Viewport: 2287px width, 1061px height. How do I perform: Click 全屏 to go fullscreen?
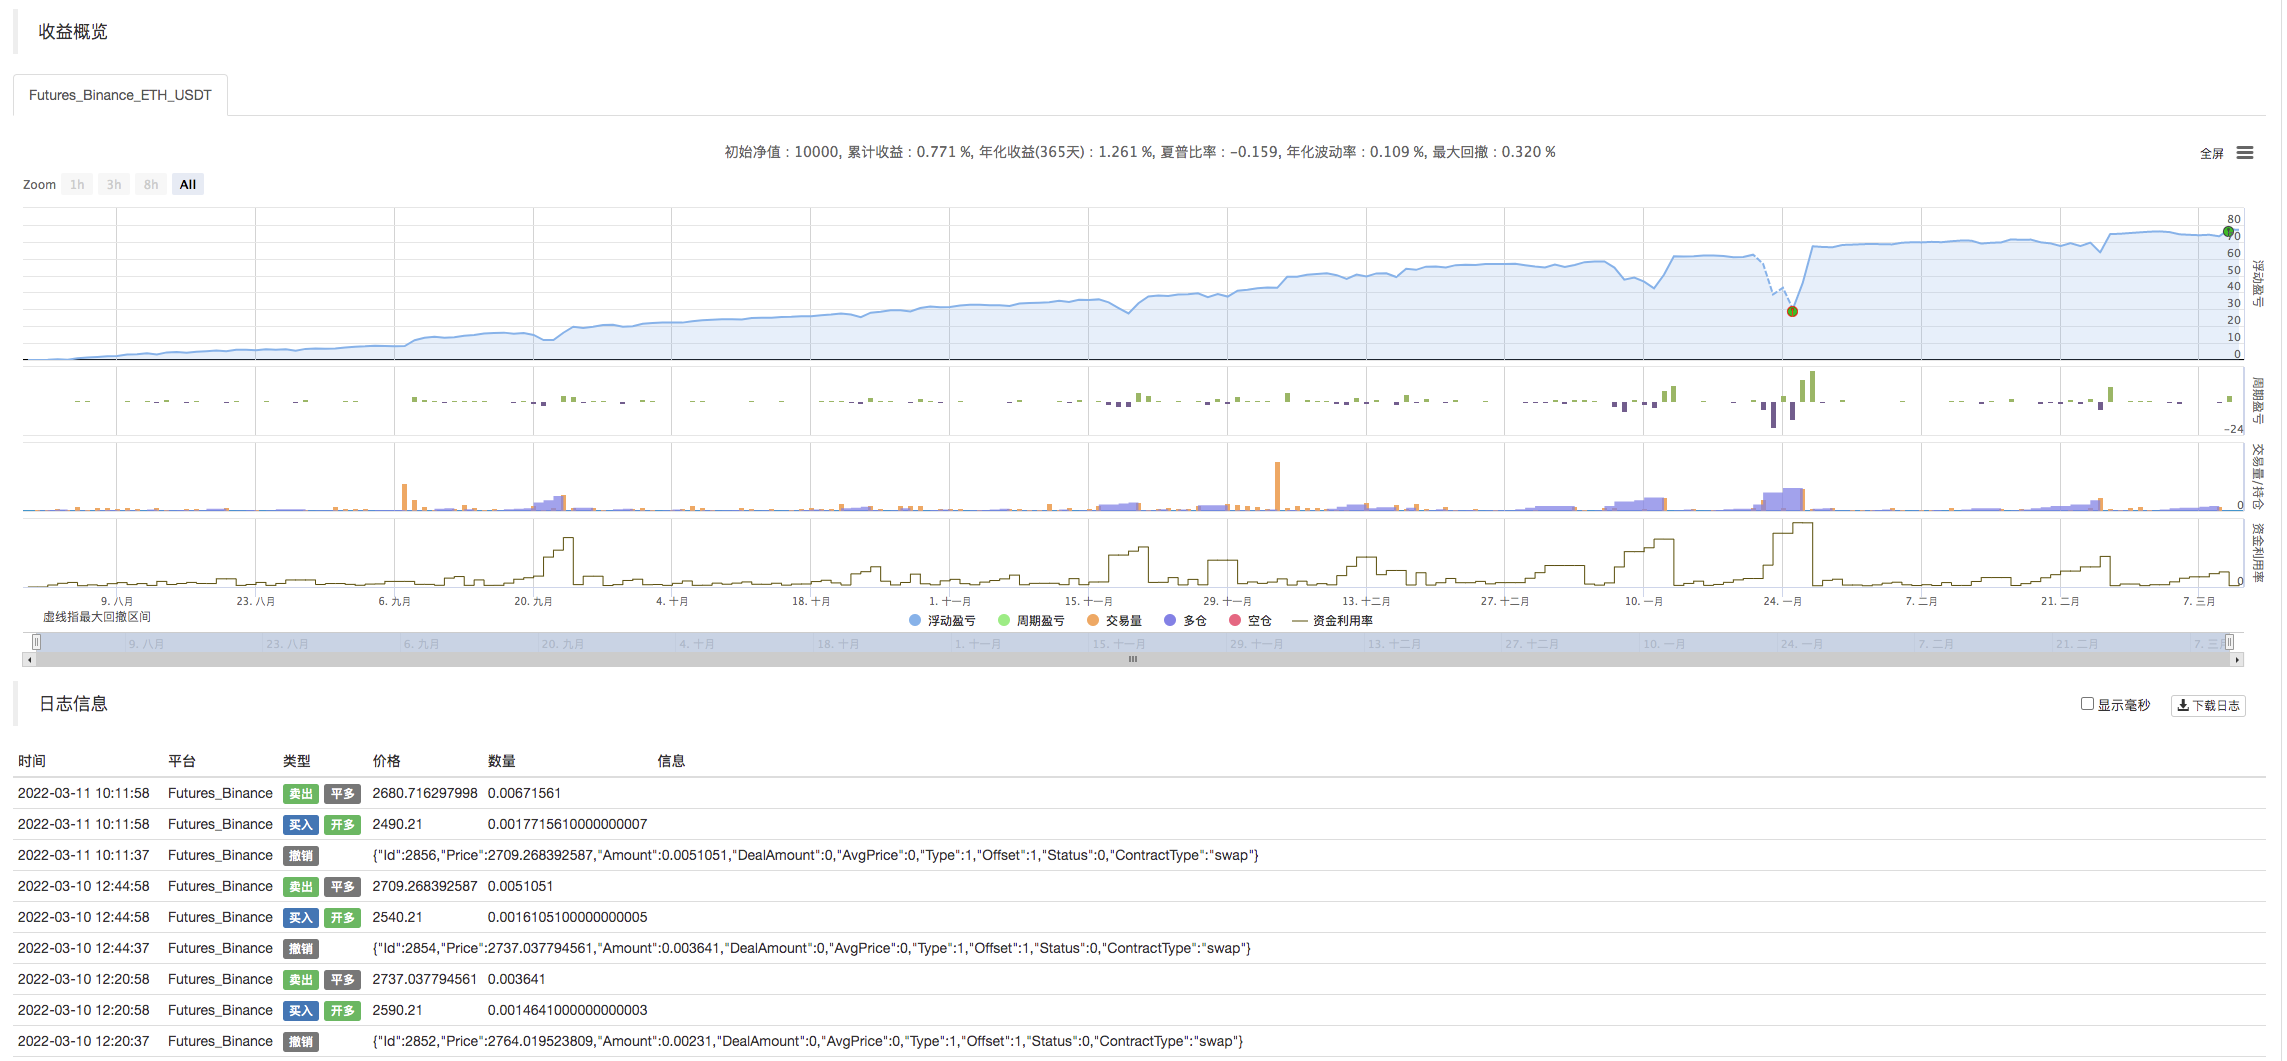click(2211, 154)
